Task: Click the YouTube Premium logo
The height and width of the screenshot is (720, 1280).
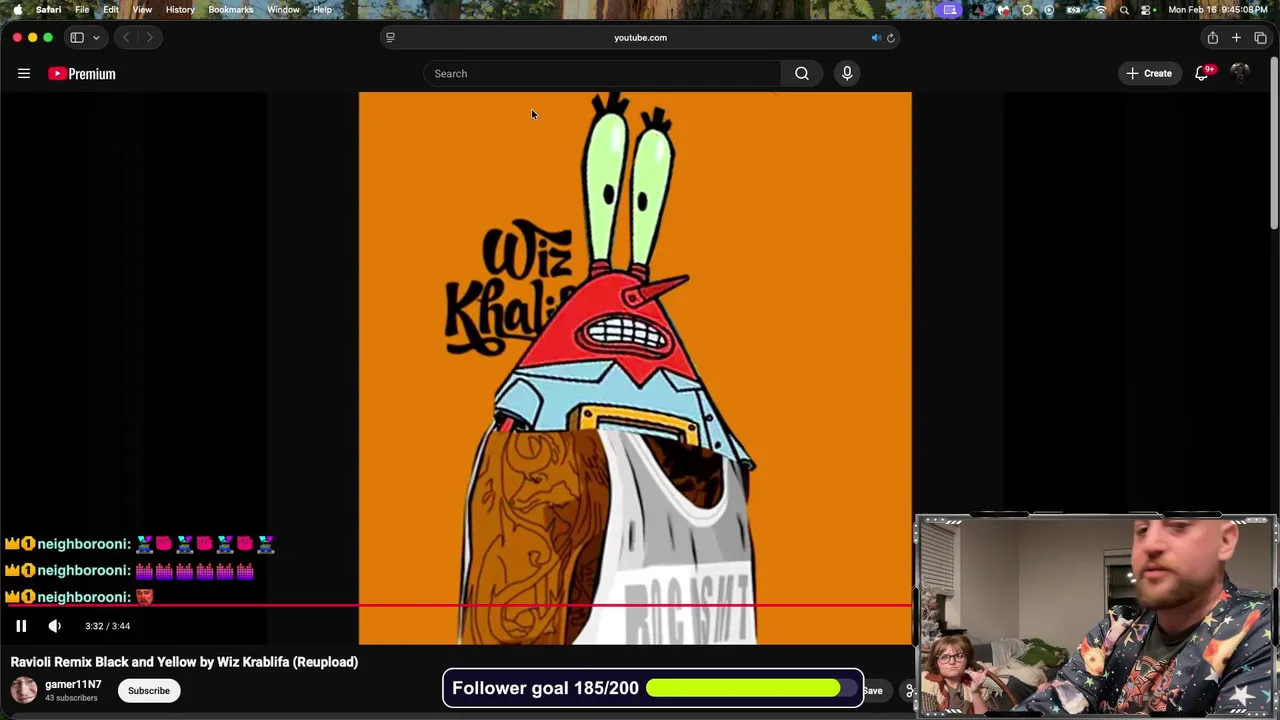Action: point(82,73)
